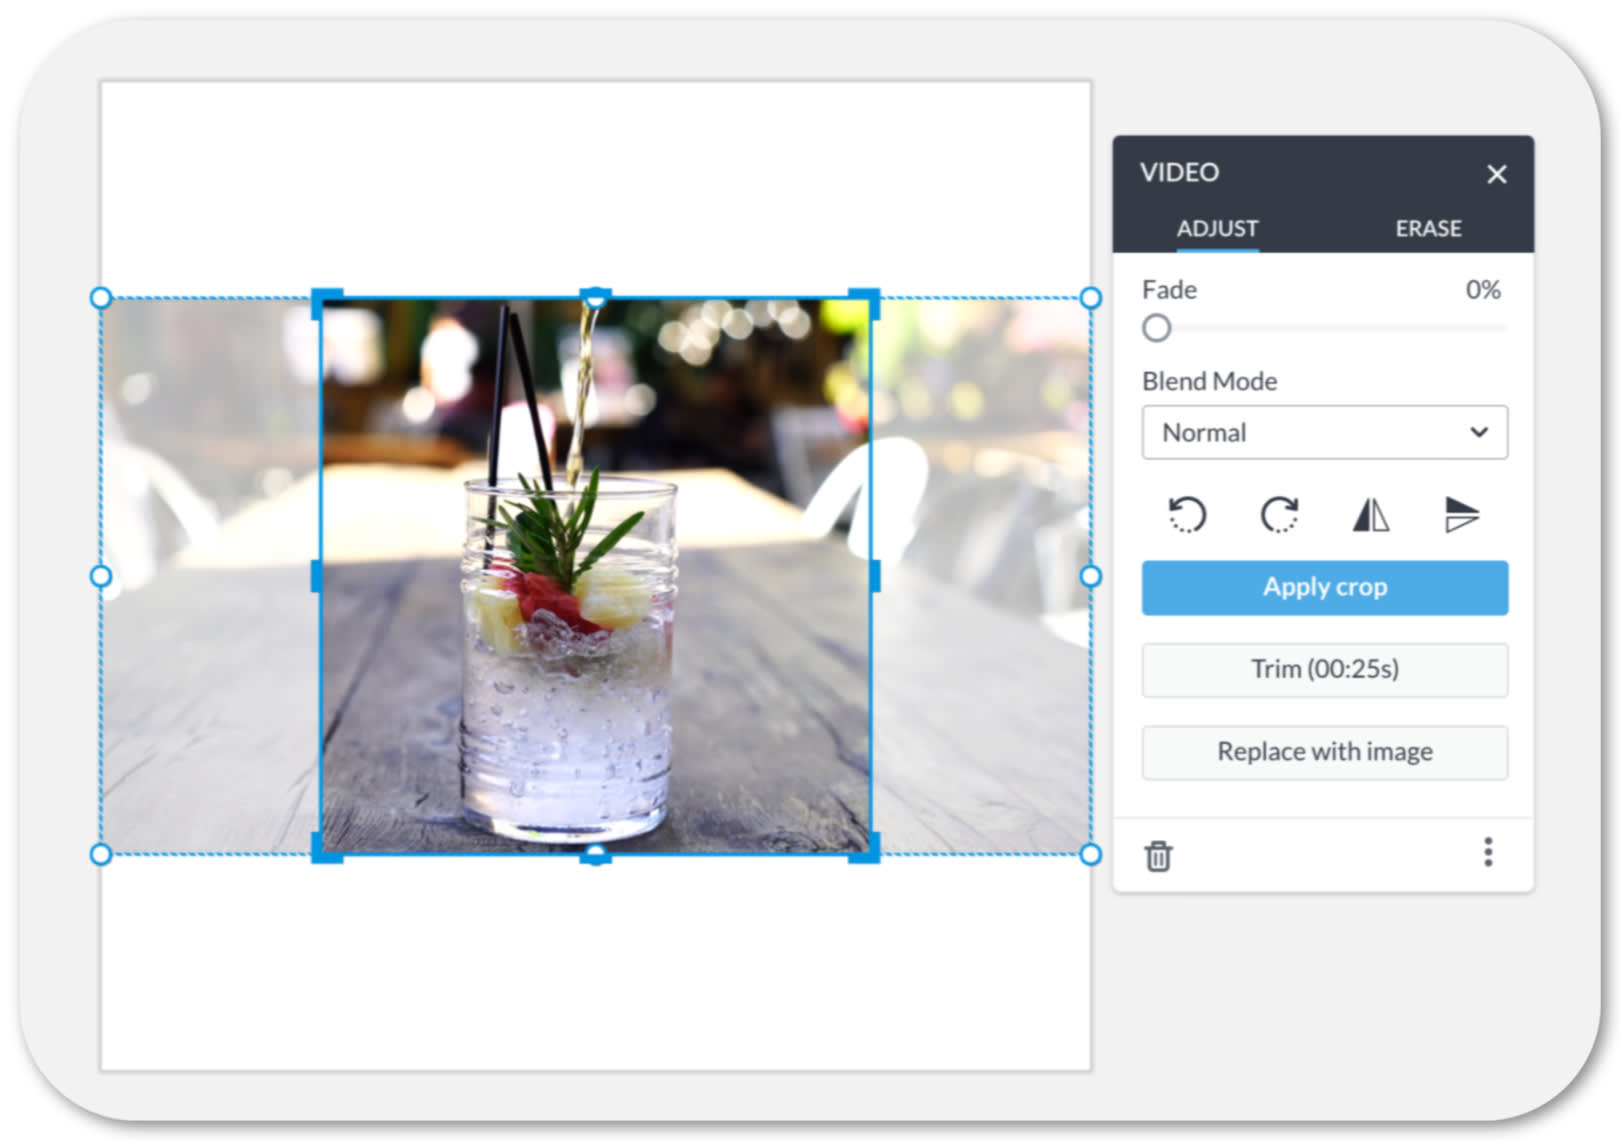
Task: Open Trim (00:25s) option
Action: point(1324,669)
